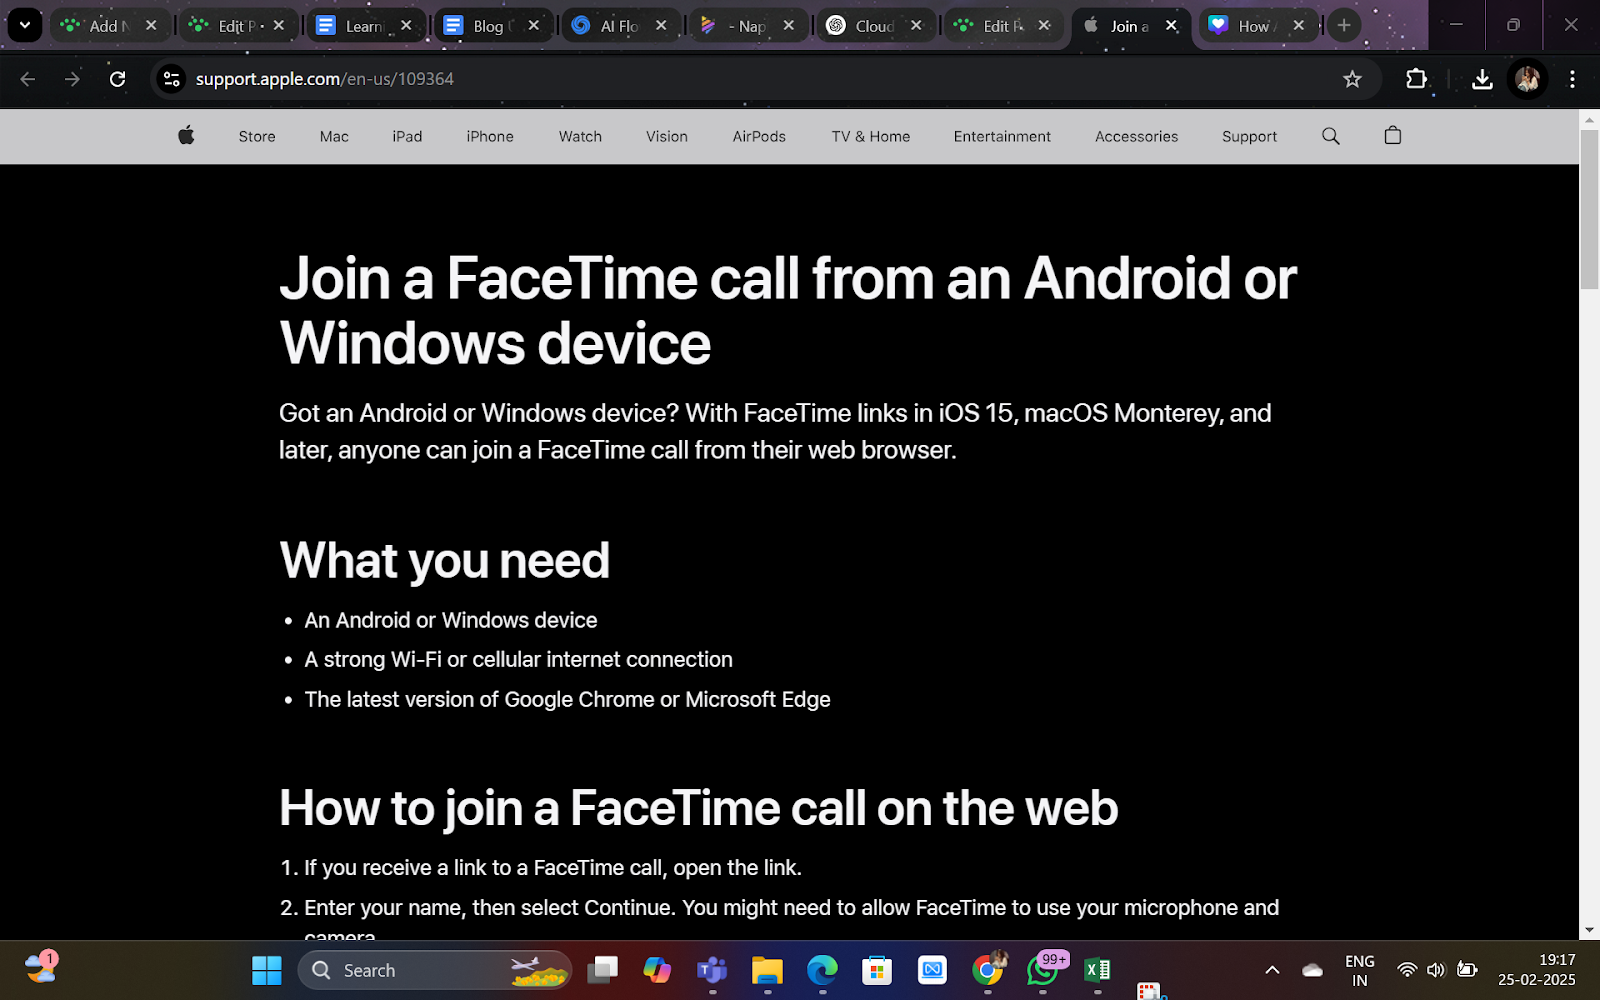Click the scrollbar down arrow
This screenshot has height=1000, width=1600.
point(1589,930)
